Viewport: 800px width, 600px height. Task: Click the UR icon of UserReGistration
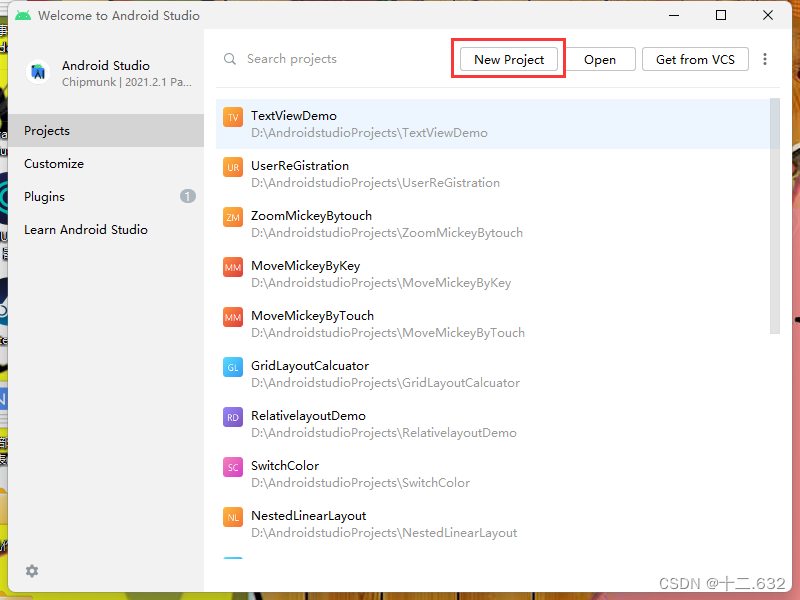[x=233, y=167]
